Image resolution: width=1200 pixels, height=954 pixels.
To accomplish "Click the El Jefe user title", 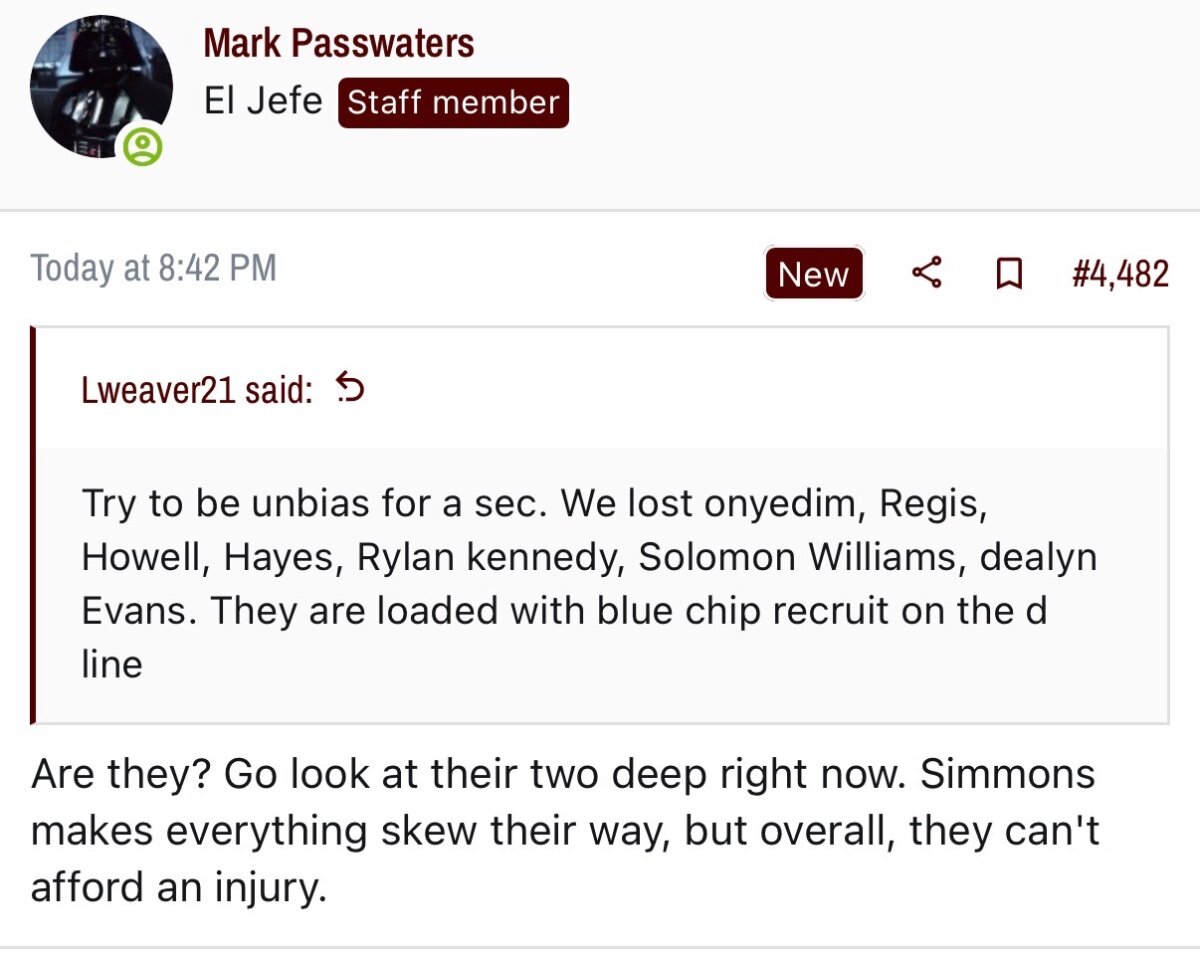I will 262,102.
